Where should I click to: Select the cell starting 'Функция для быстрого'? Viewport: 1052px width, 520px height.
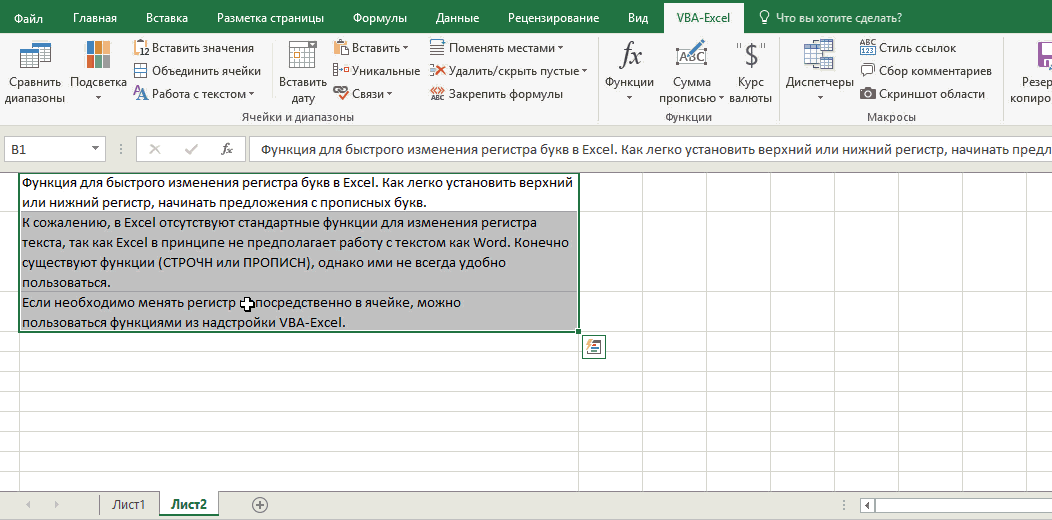pos(299,192)
